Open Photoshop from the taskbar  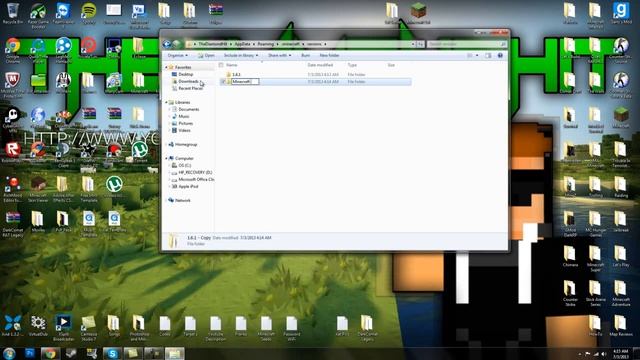pyautogui.click(x=30, y=353)
